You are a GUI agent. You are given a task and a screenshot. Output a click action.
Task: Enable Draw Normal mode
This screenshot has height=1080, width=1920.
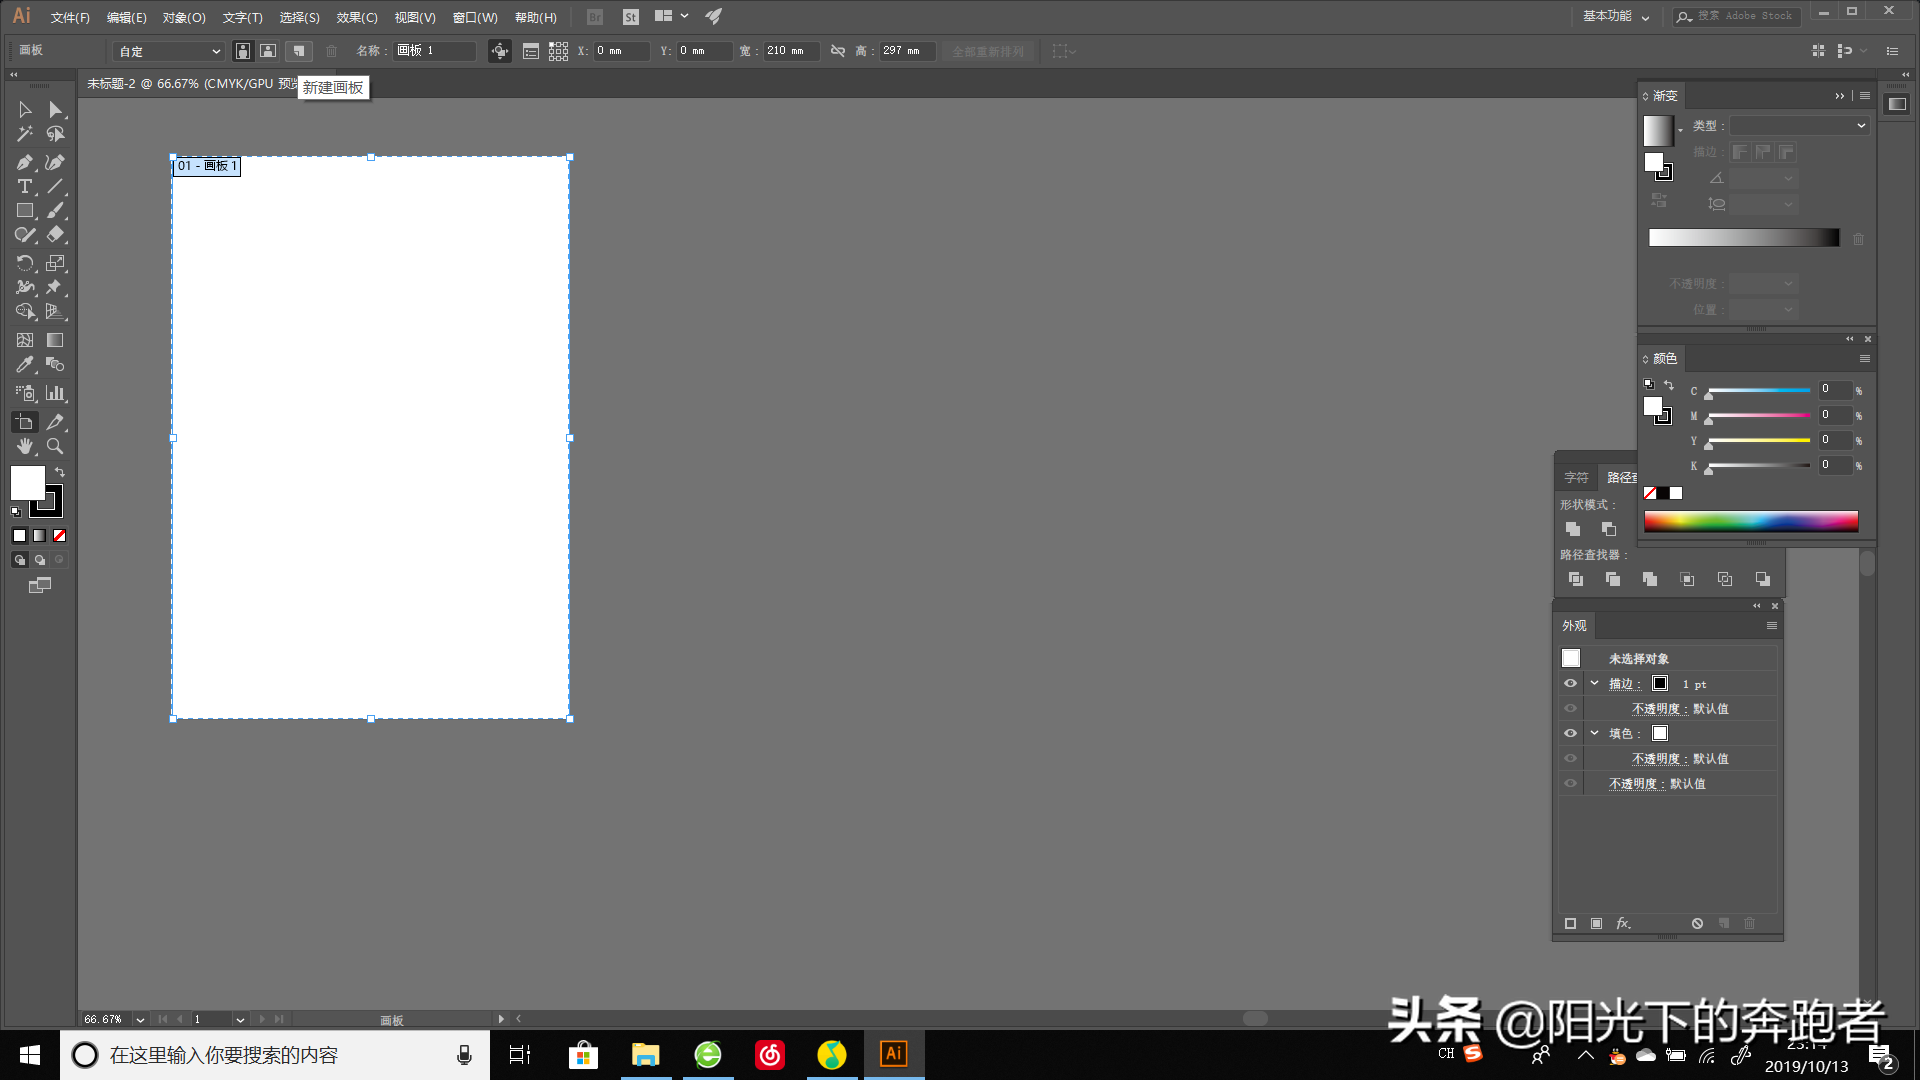[19, 560]
